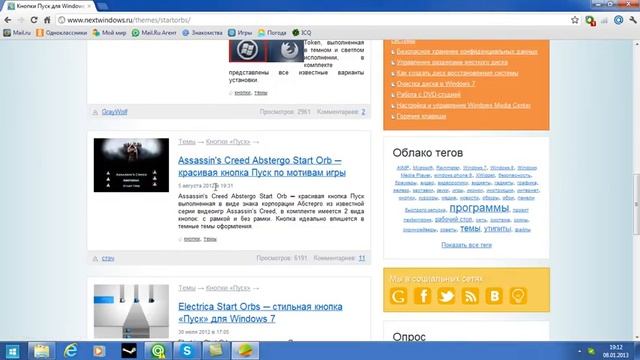Show hidden tray icons arrow
Image resolution: width=640 pixels, height=360 pixels.
[580, 351]
